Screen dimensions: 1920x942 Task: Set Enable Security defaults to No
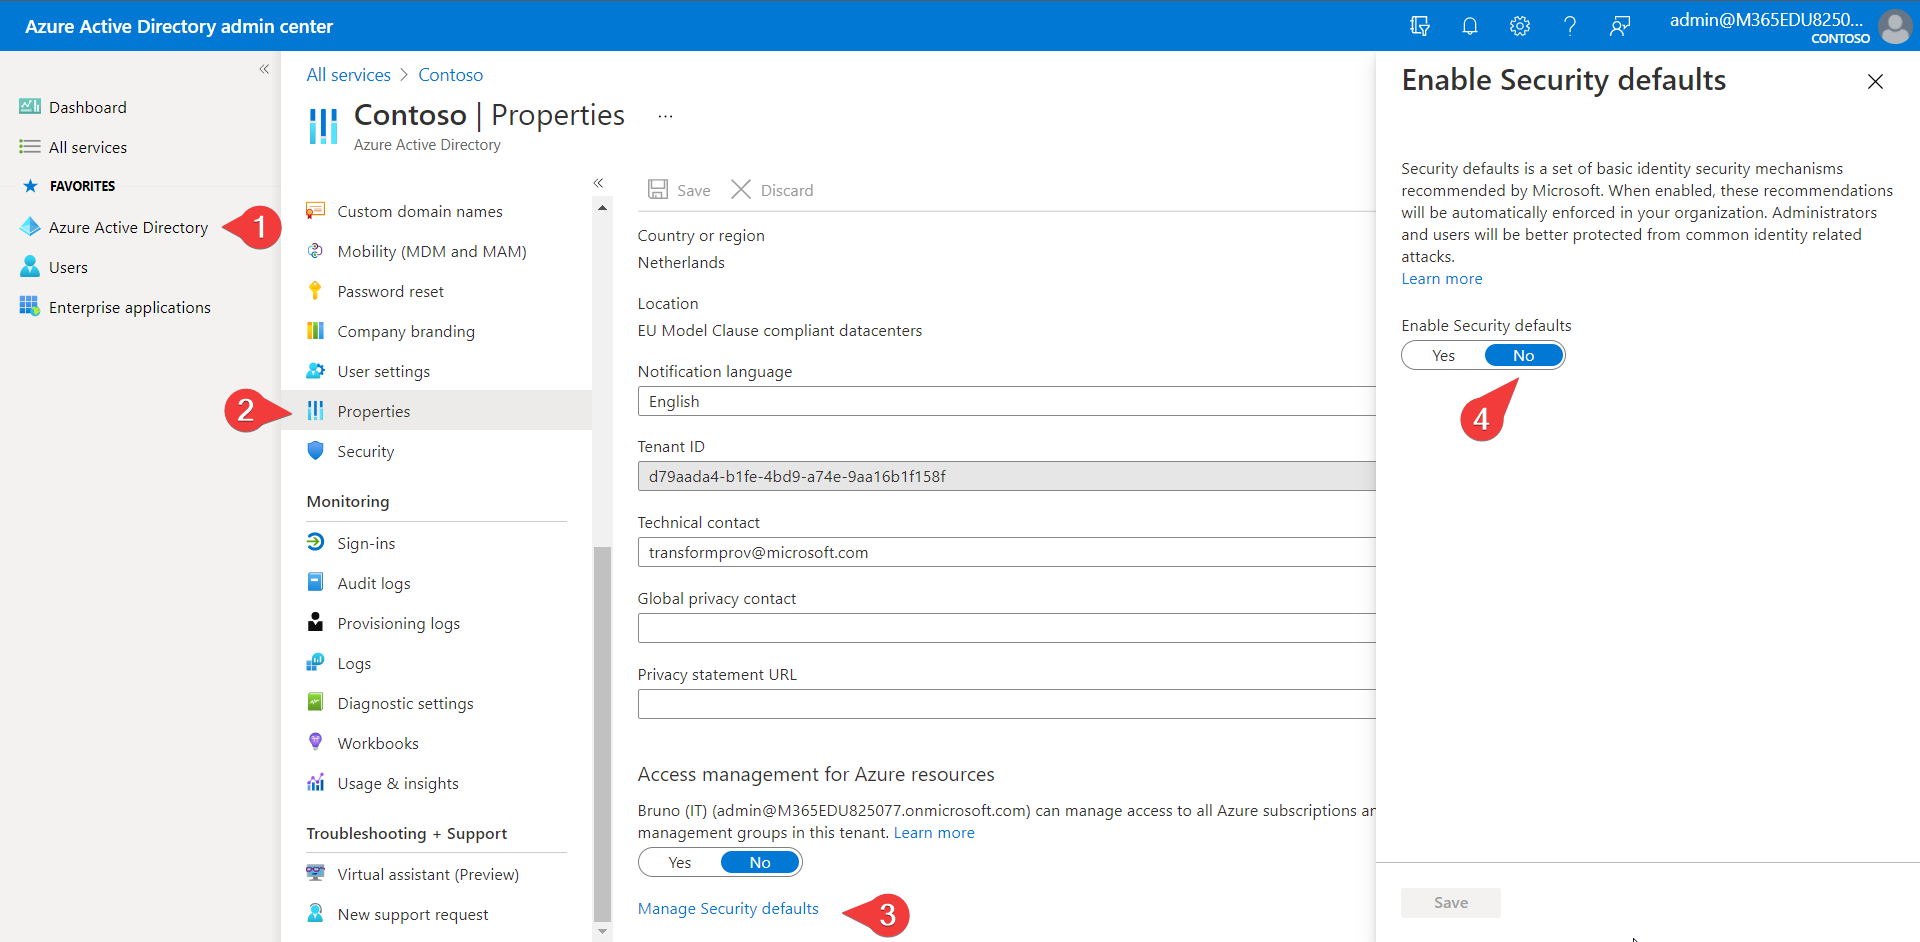point(1523,356)
